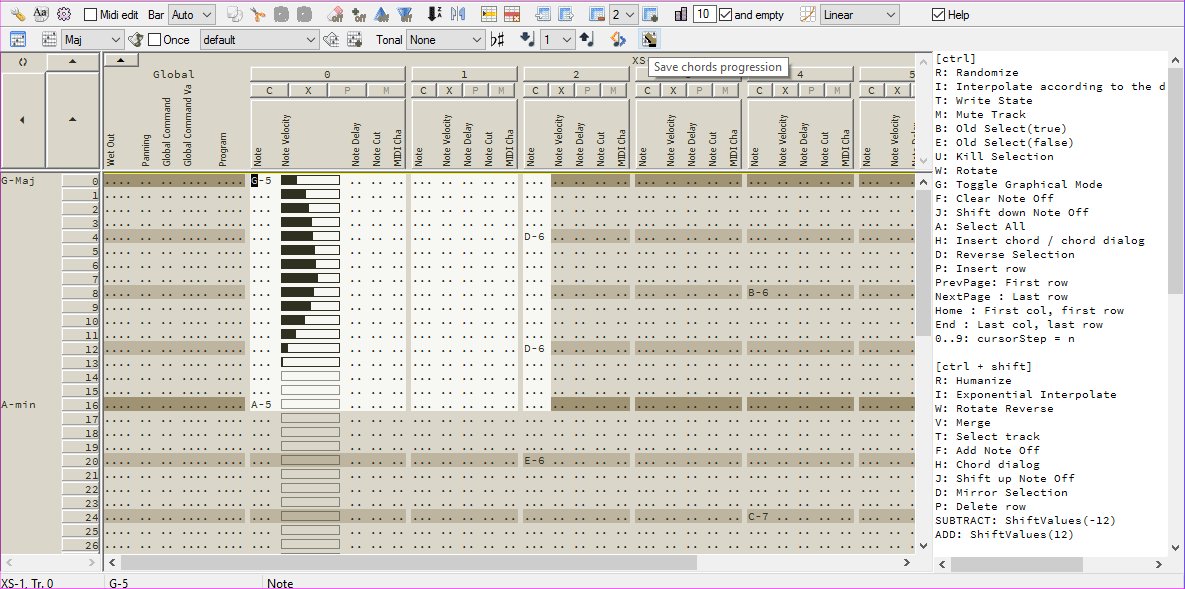Click Save chords progression icon

[648, 39]
